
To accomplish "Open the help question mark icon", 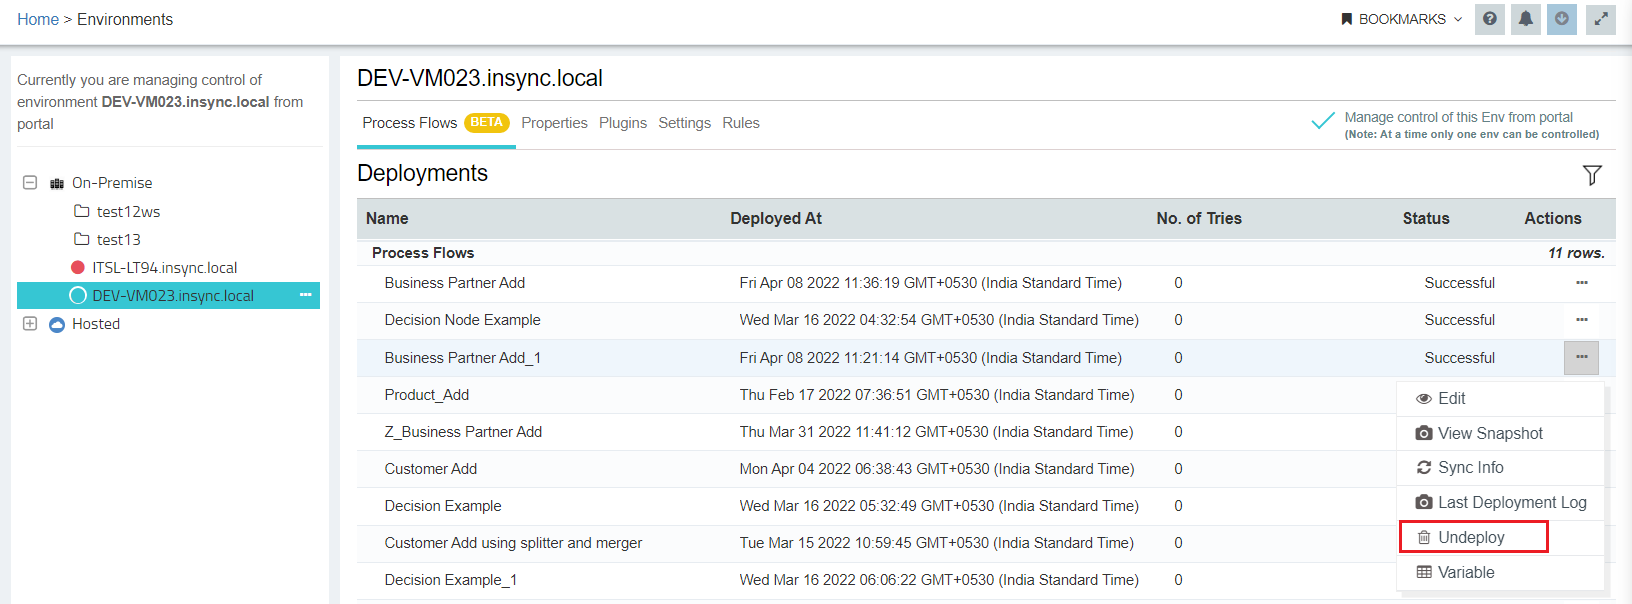I will point(1490,19).
